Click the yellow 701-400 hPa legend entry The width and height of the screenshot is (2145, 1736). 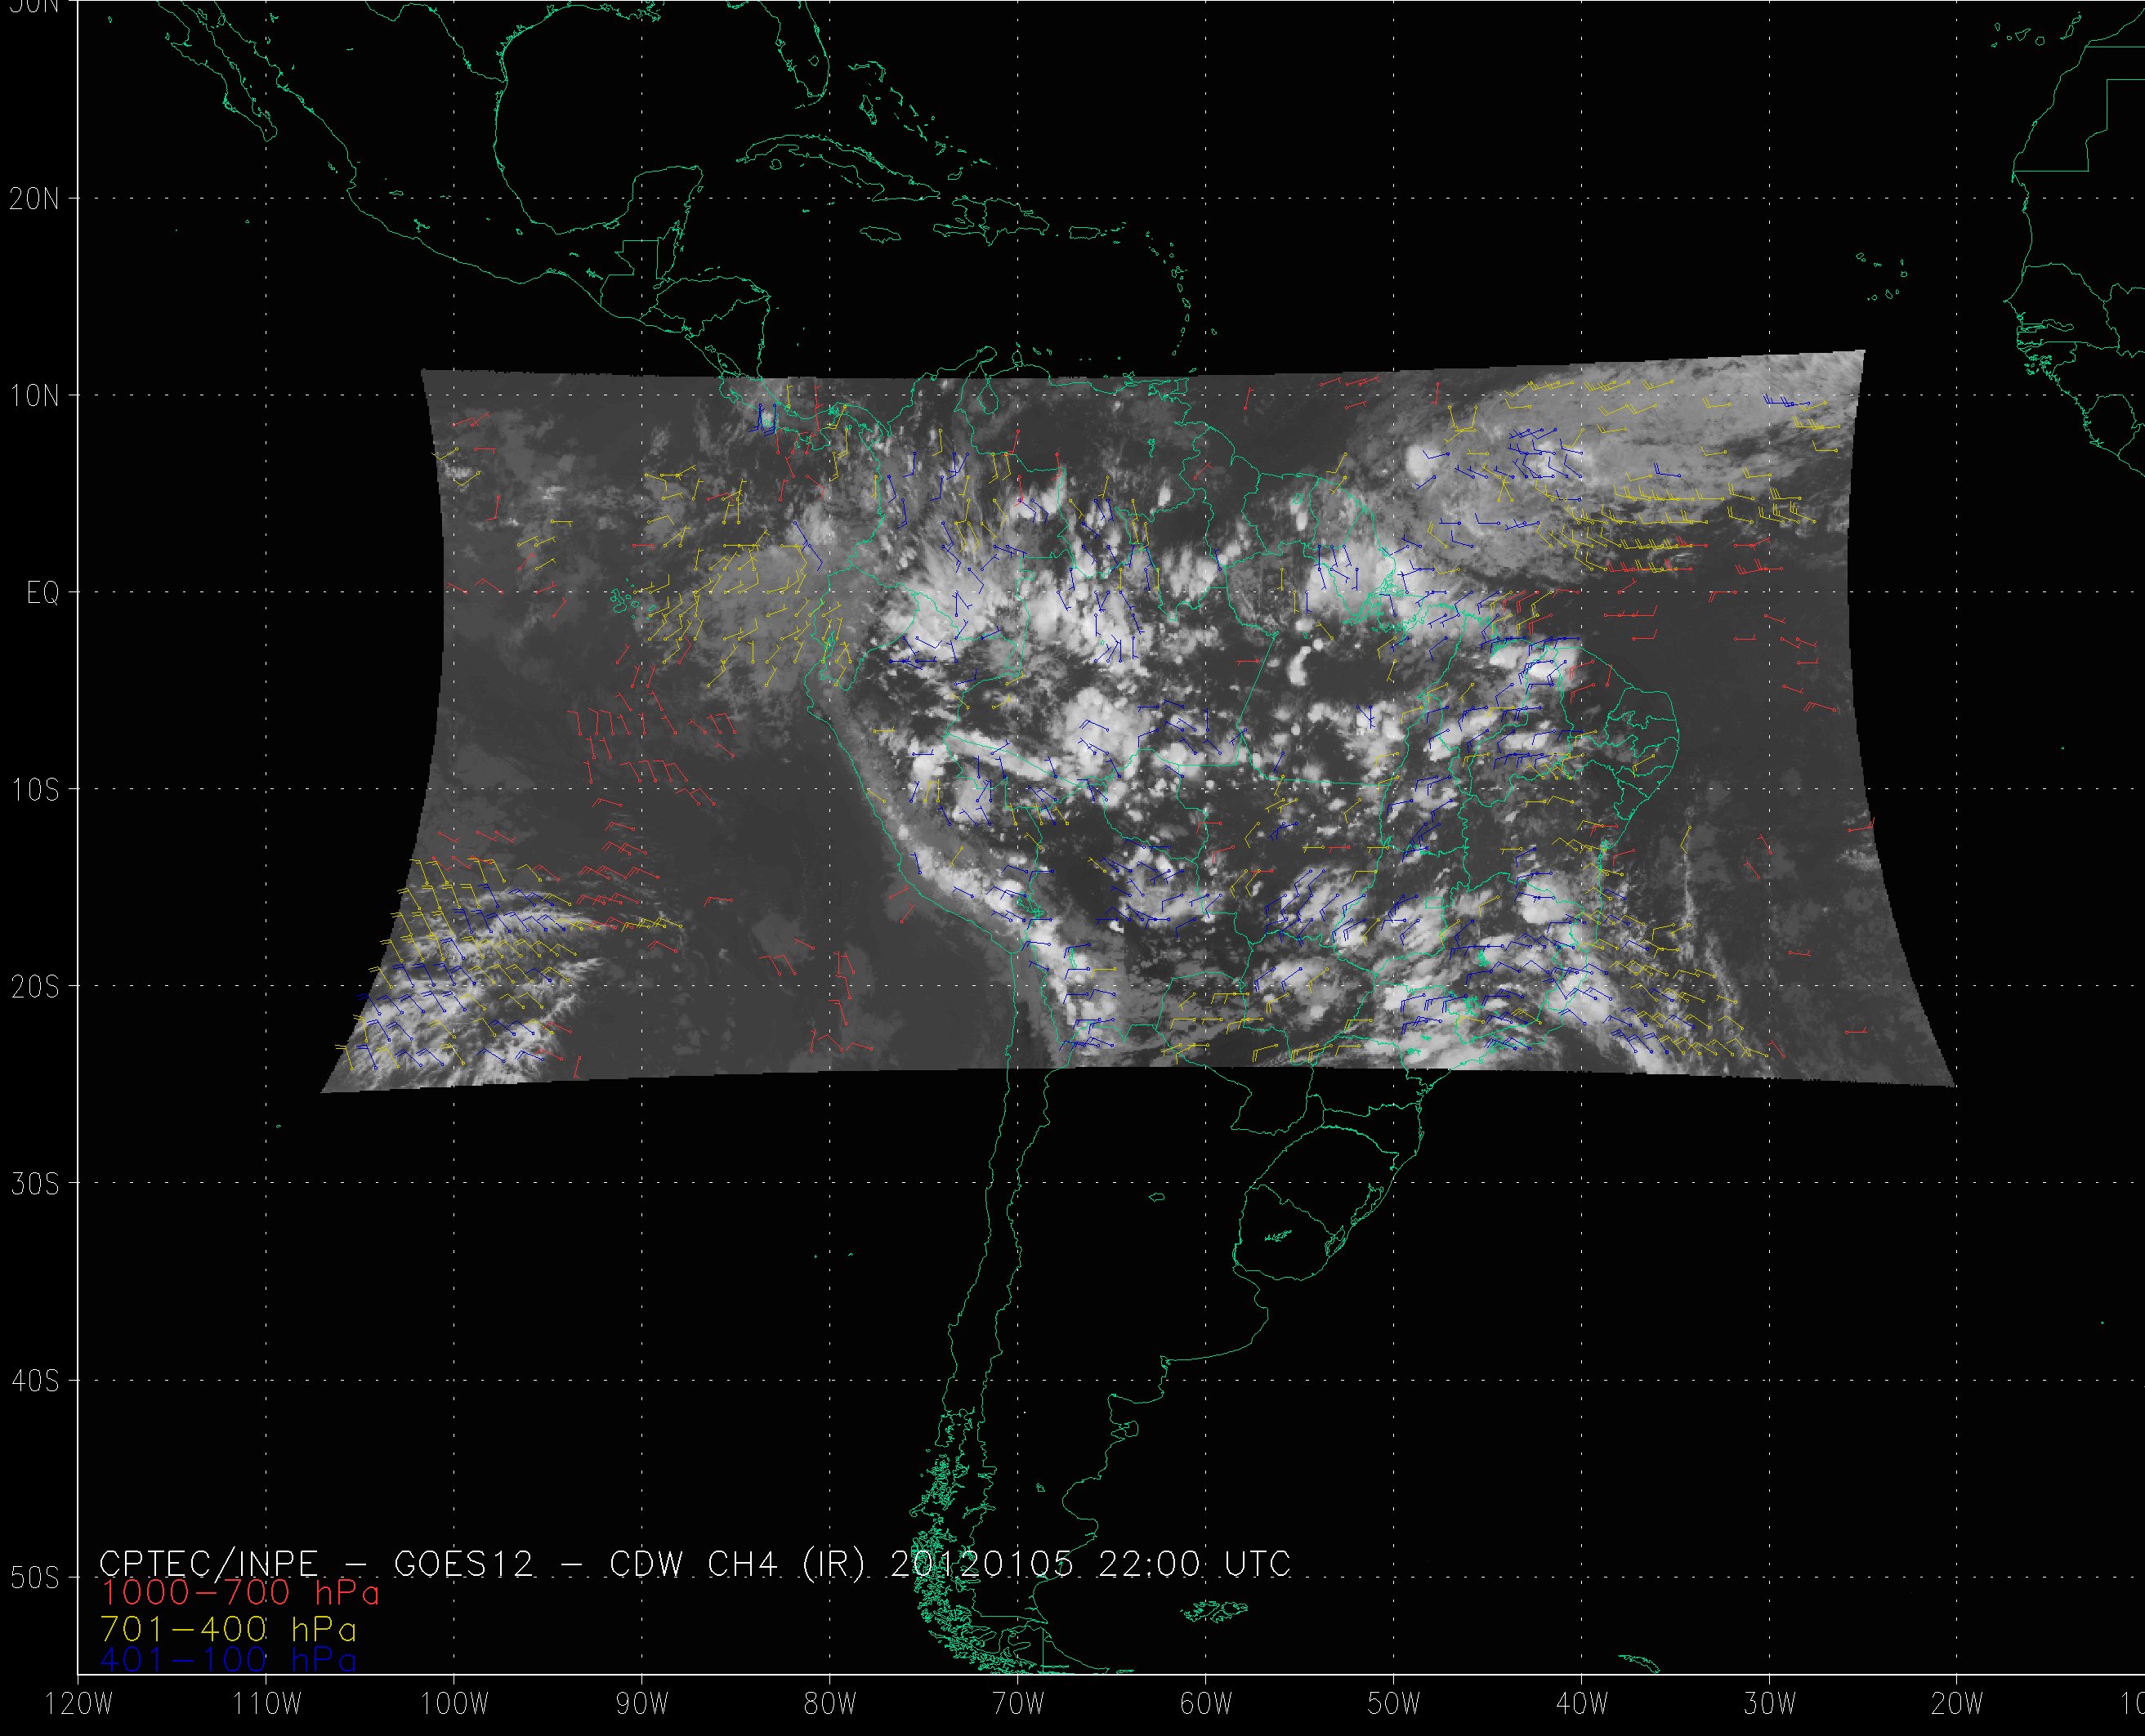228,1629
